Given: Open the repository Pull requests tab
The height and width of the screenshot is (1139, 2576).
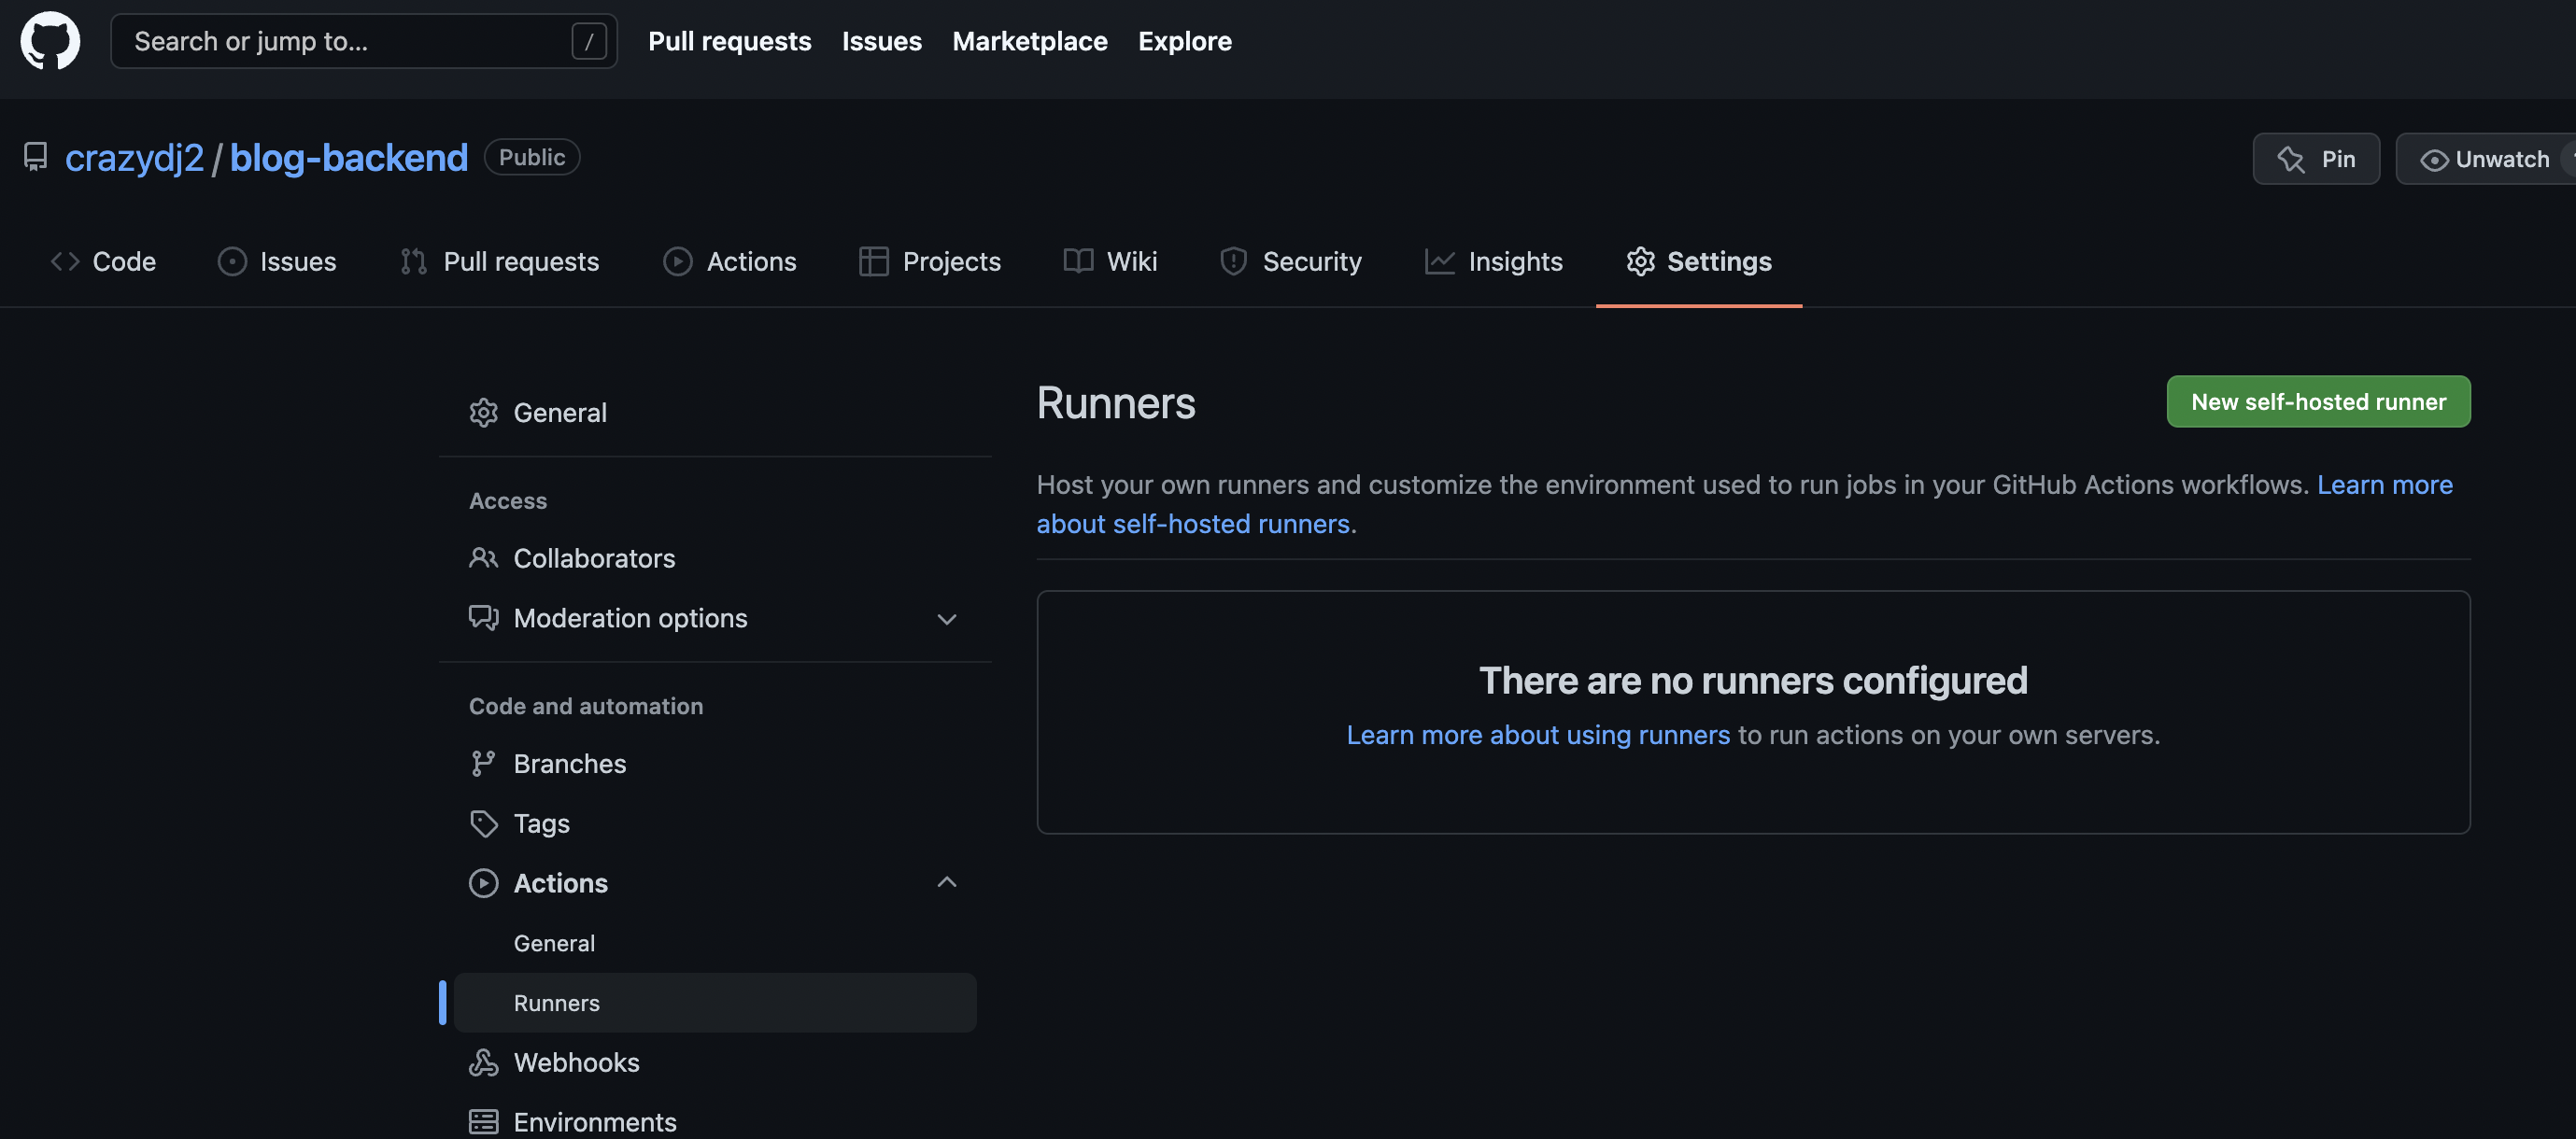Looking at the screenshot, I should pos(499,261).
